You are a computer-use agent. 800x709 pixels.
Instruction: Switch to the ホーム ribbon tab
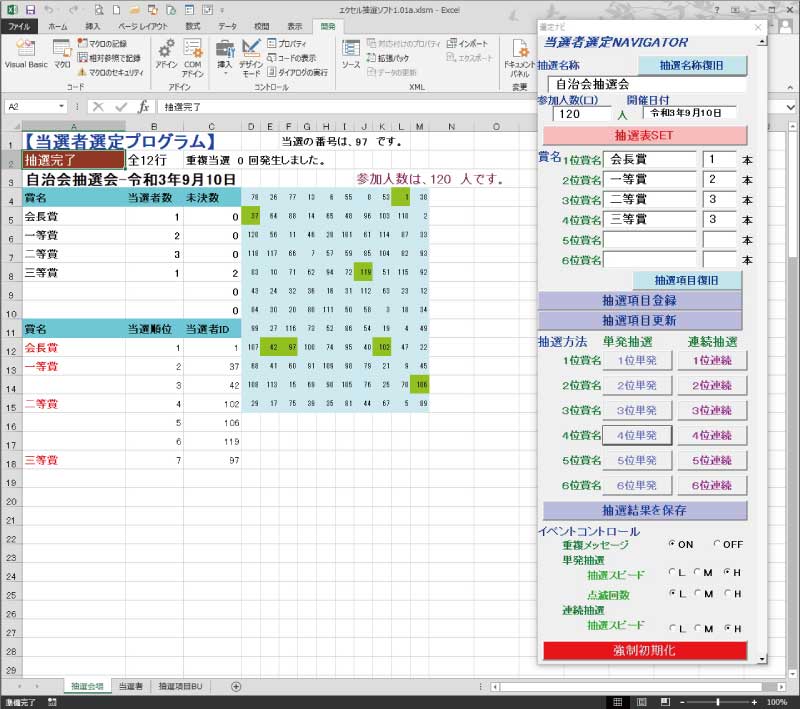[x=58, y=27]
